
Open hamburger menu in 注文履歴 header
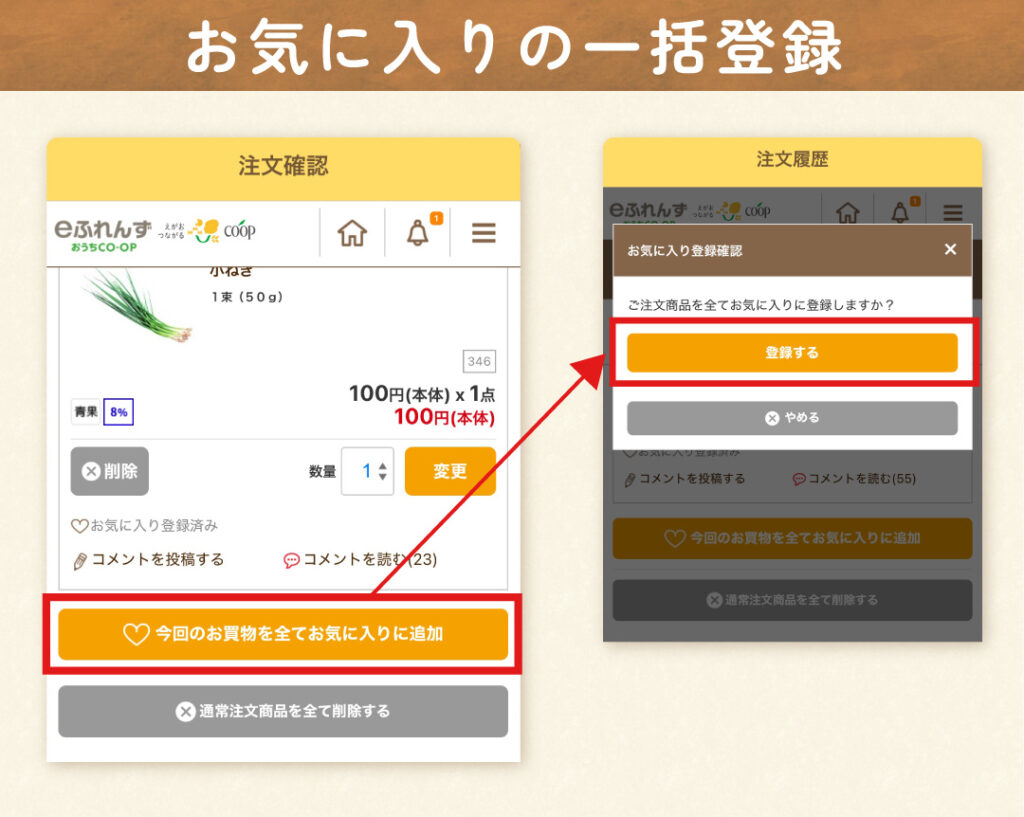click(953, 212)
